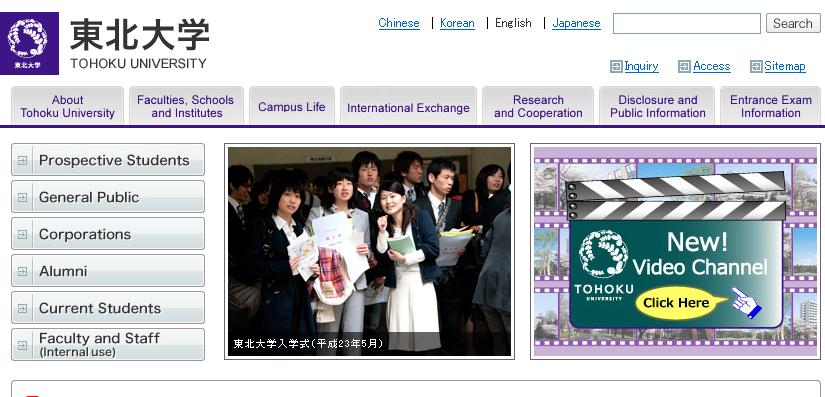Viewport: 825px width, 397px height.
Task: Click the arrow icon on Prospective Students
Action: (x=23, y=160)
